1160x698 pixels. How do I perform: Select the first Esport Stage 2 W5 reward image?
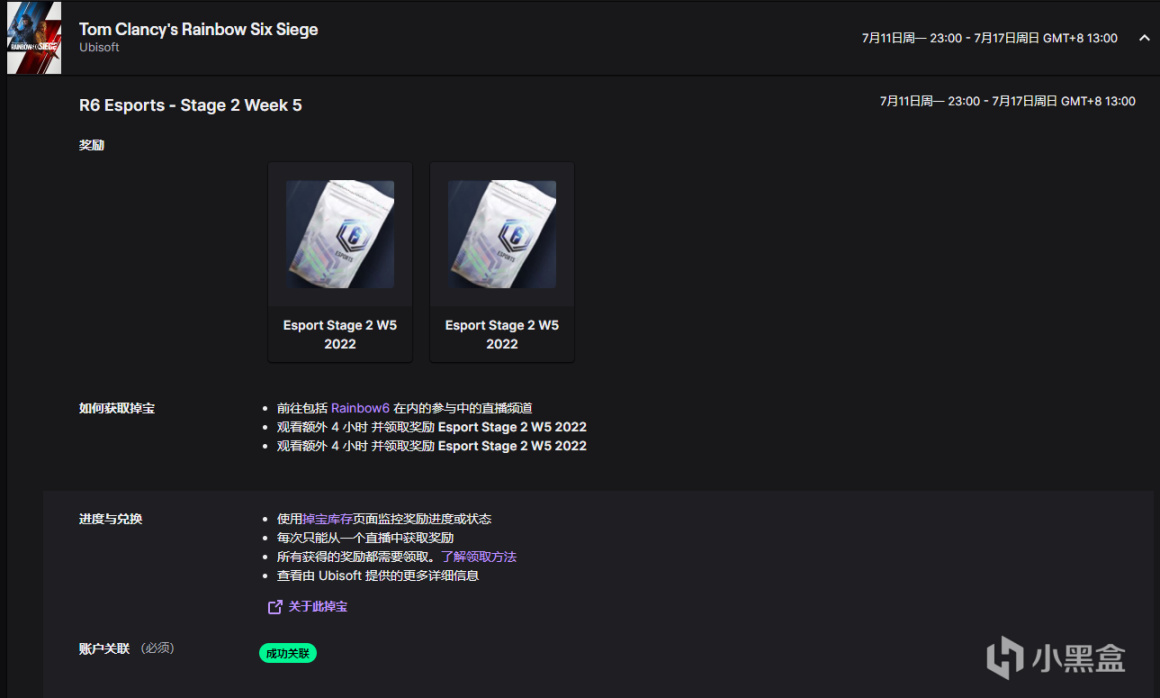tap(340, 234)
